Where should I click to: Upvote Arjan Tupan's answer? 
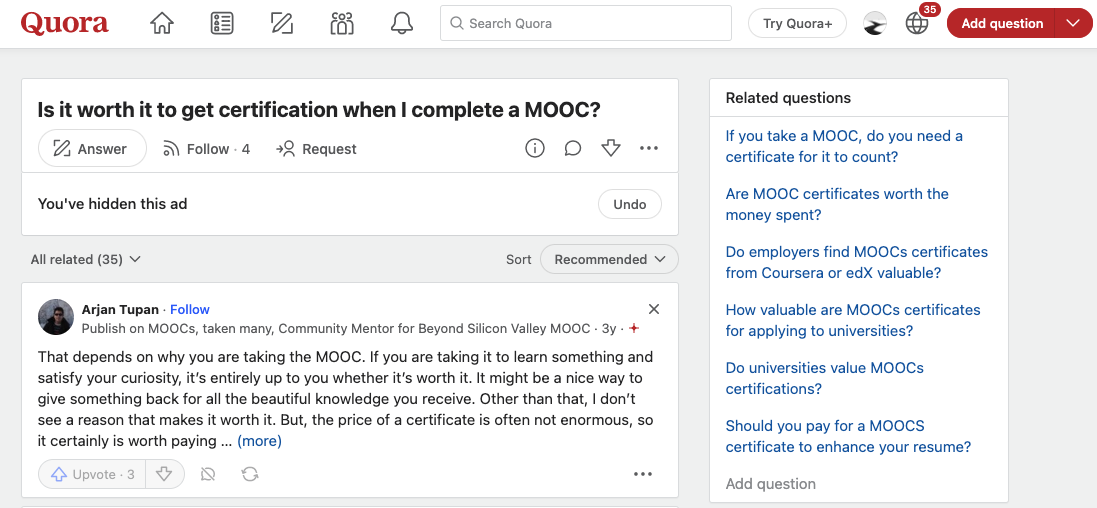(92, 474)
